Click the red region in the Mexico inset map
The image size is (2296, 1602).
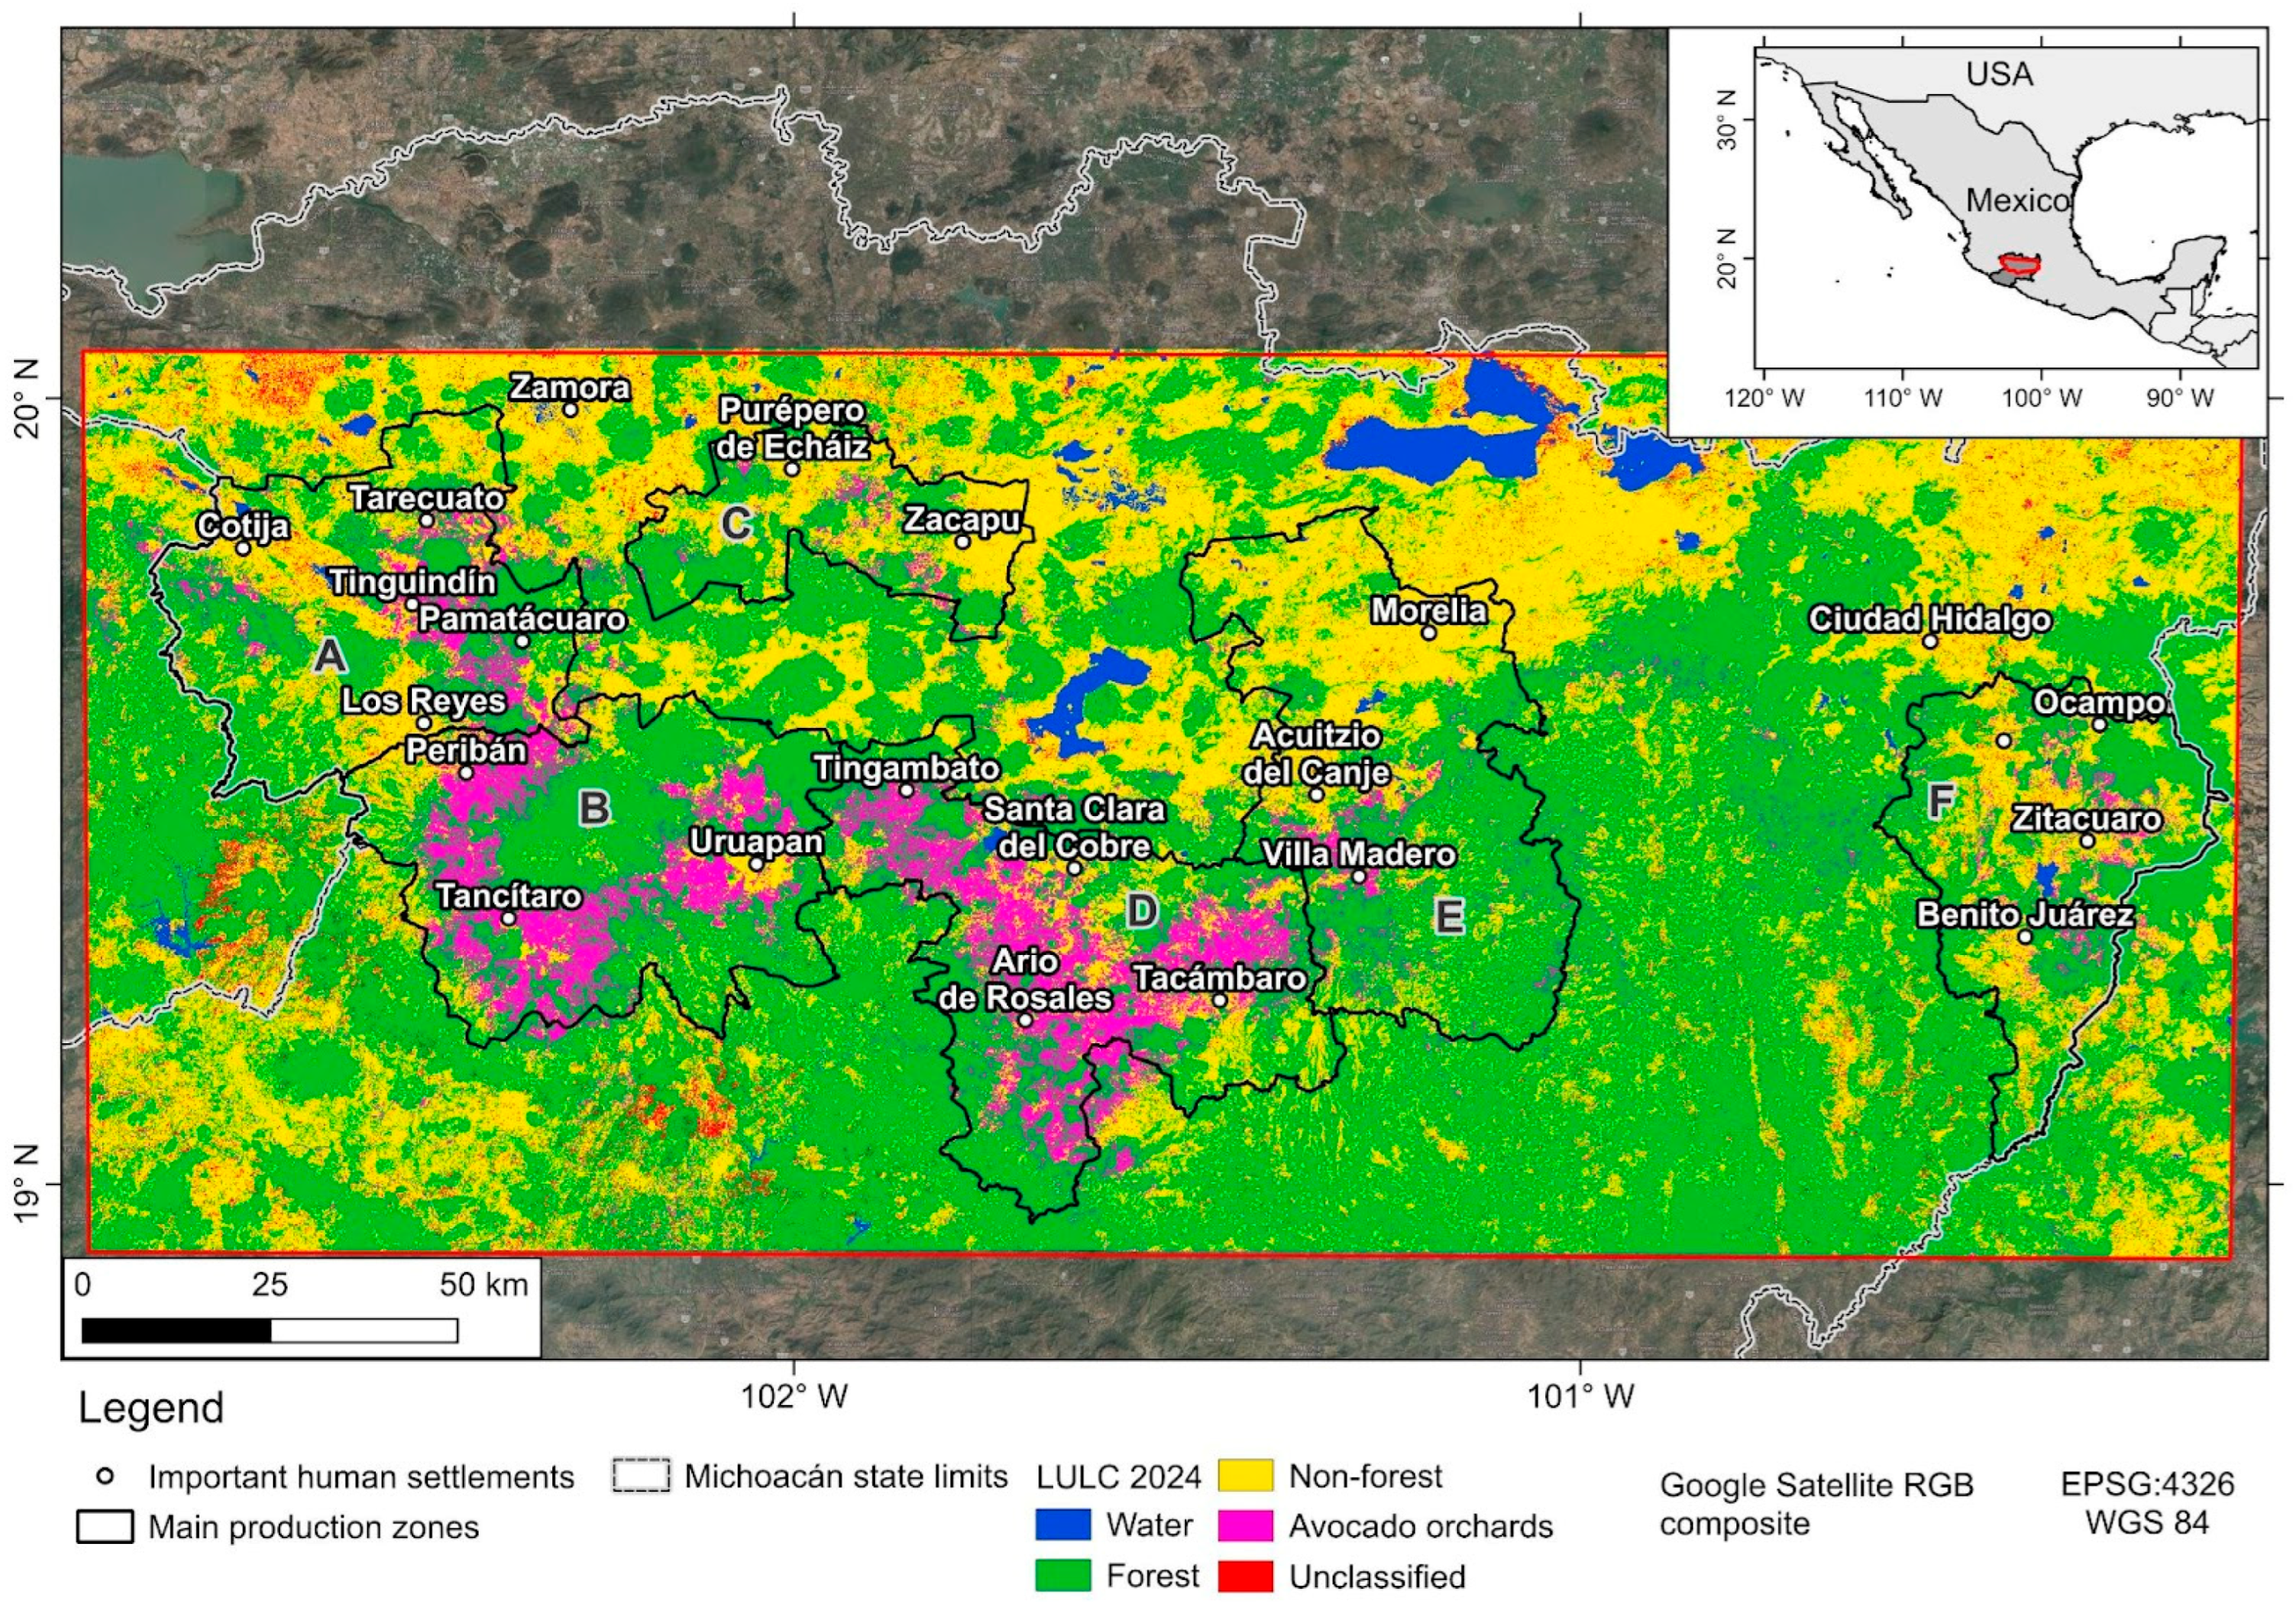click(x=2018, y=266)
